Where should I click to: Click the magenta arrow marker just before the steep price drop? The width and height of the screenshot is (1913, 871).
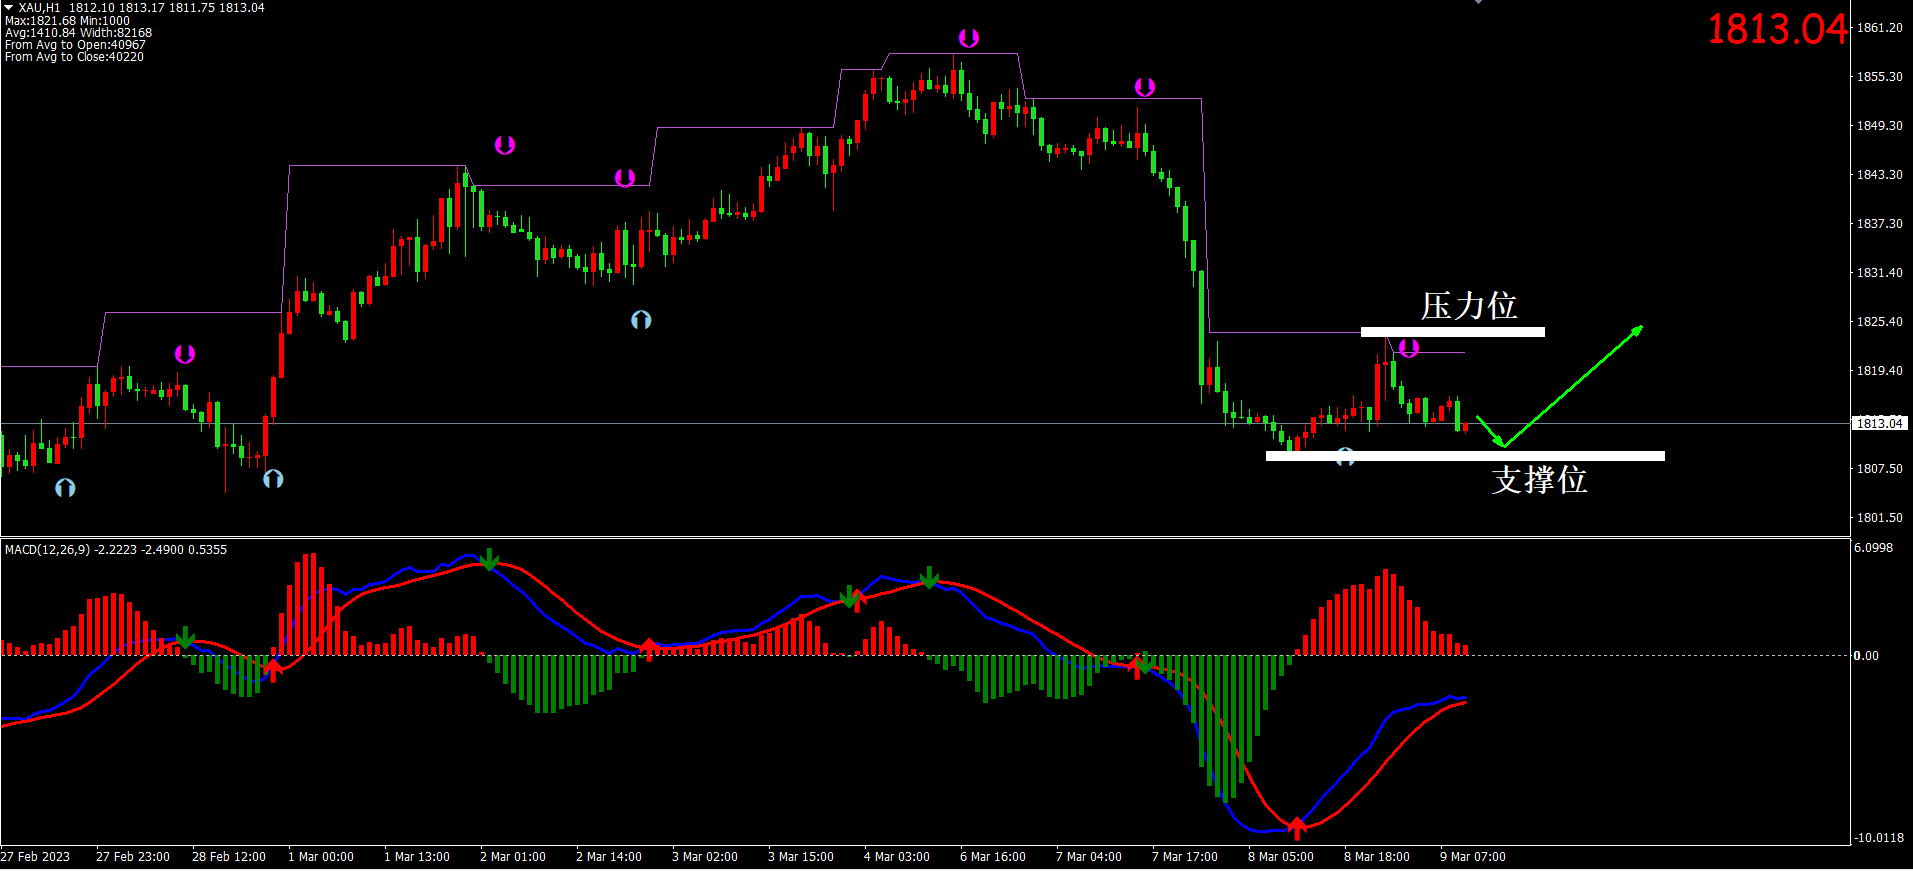1145,87
